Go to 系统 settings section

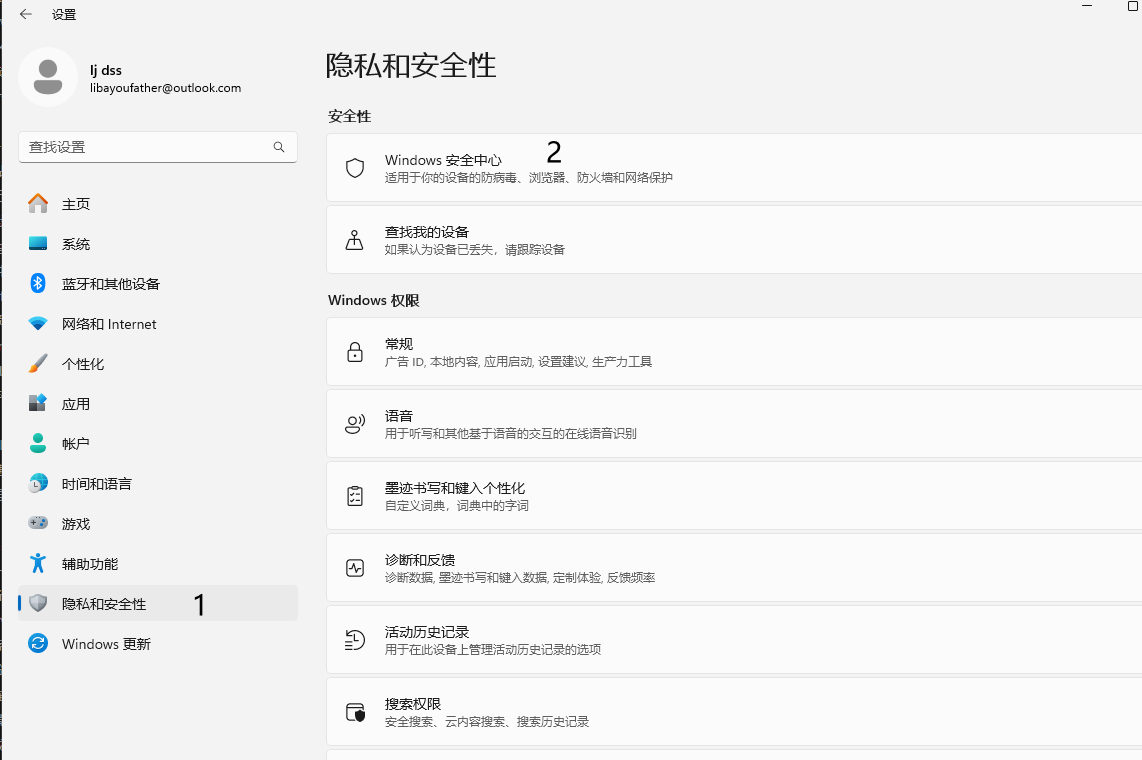coord(158,244)
